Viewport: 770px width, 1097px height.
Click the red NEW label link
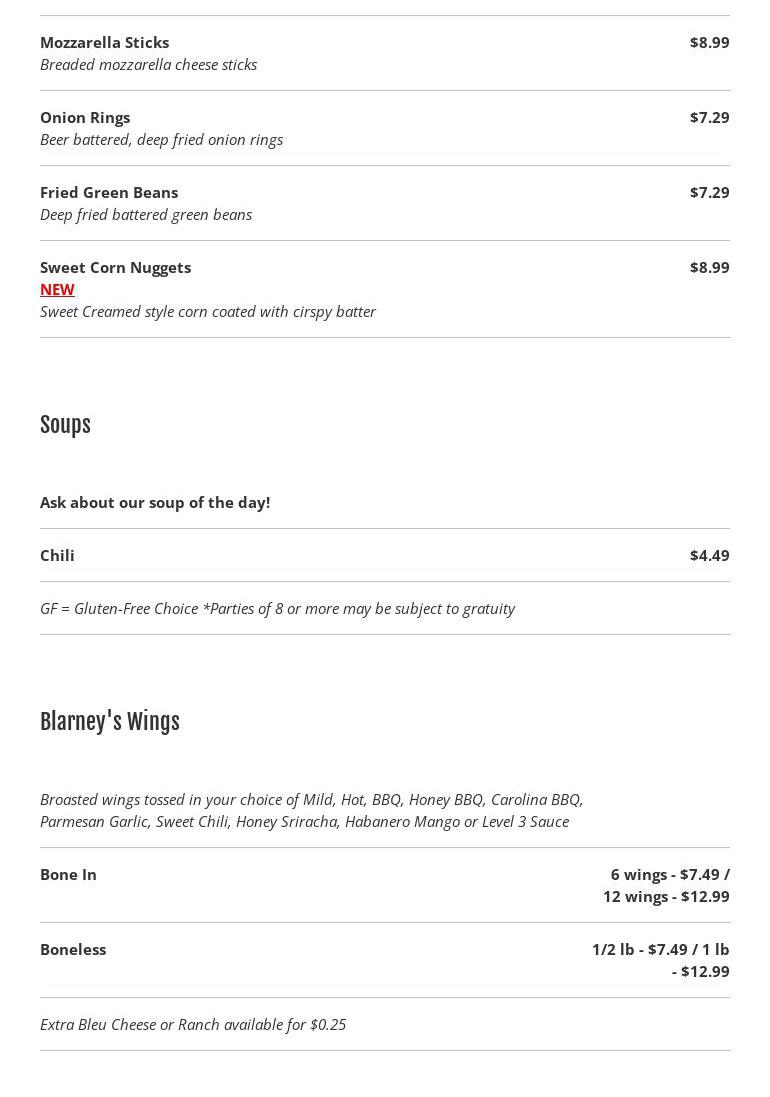[57, 289]
